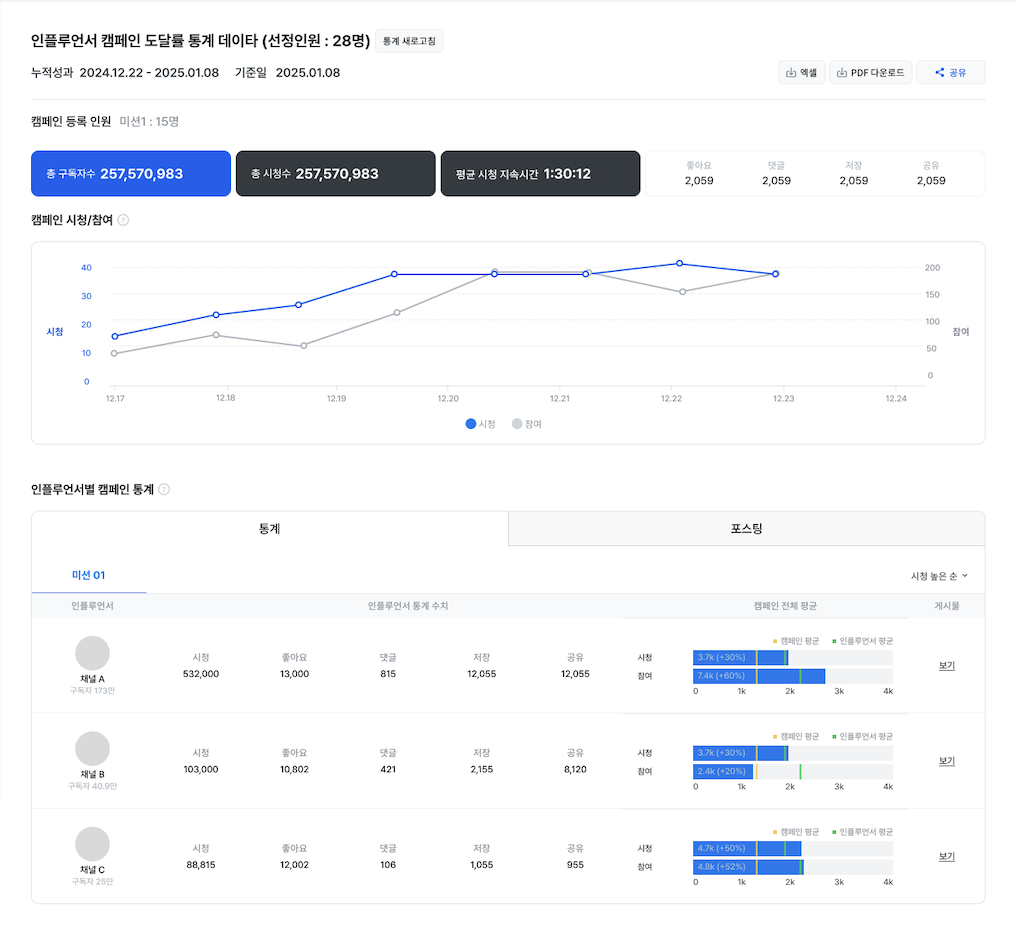Select the 평균 시청 지속시간 card
Viewport: 1016px width, 938px height.
click(x=540, y=174)
